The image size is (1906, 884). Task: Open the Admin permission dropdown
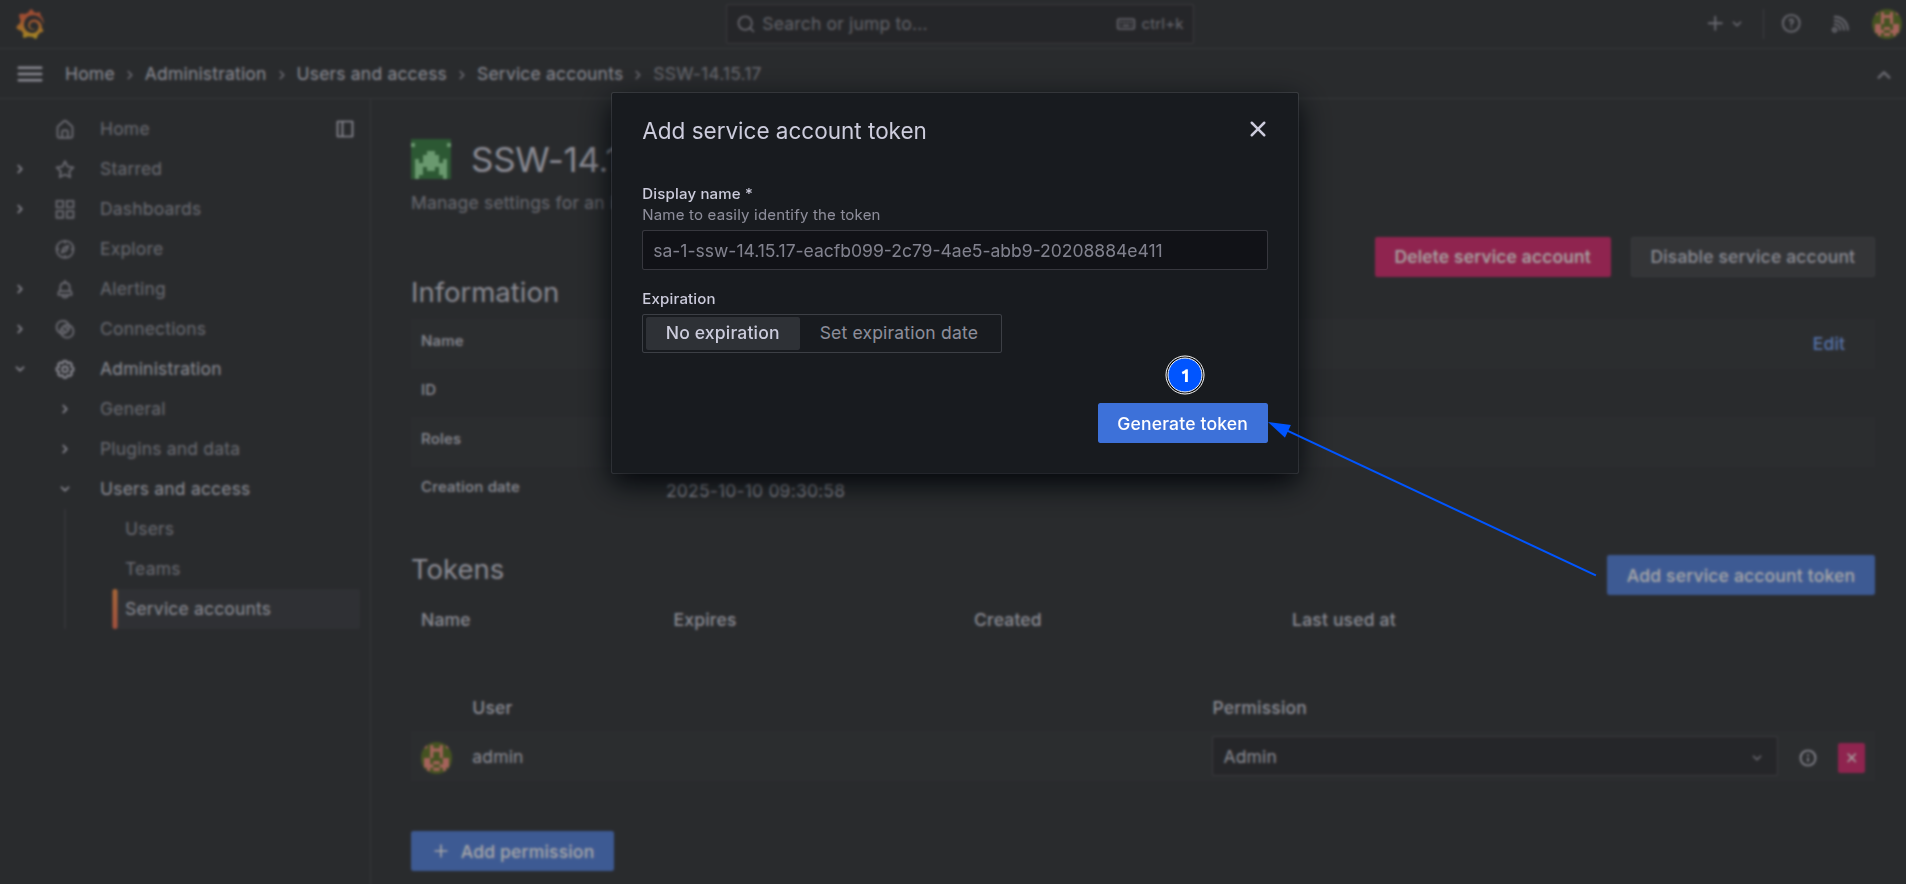(x=1494, y=757)
